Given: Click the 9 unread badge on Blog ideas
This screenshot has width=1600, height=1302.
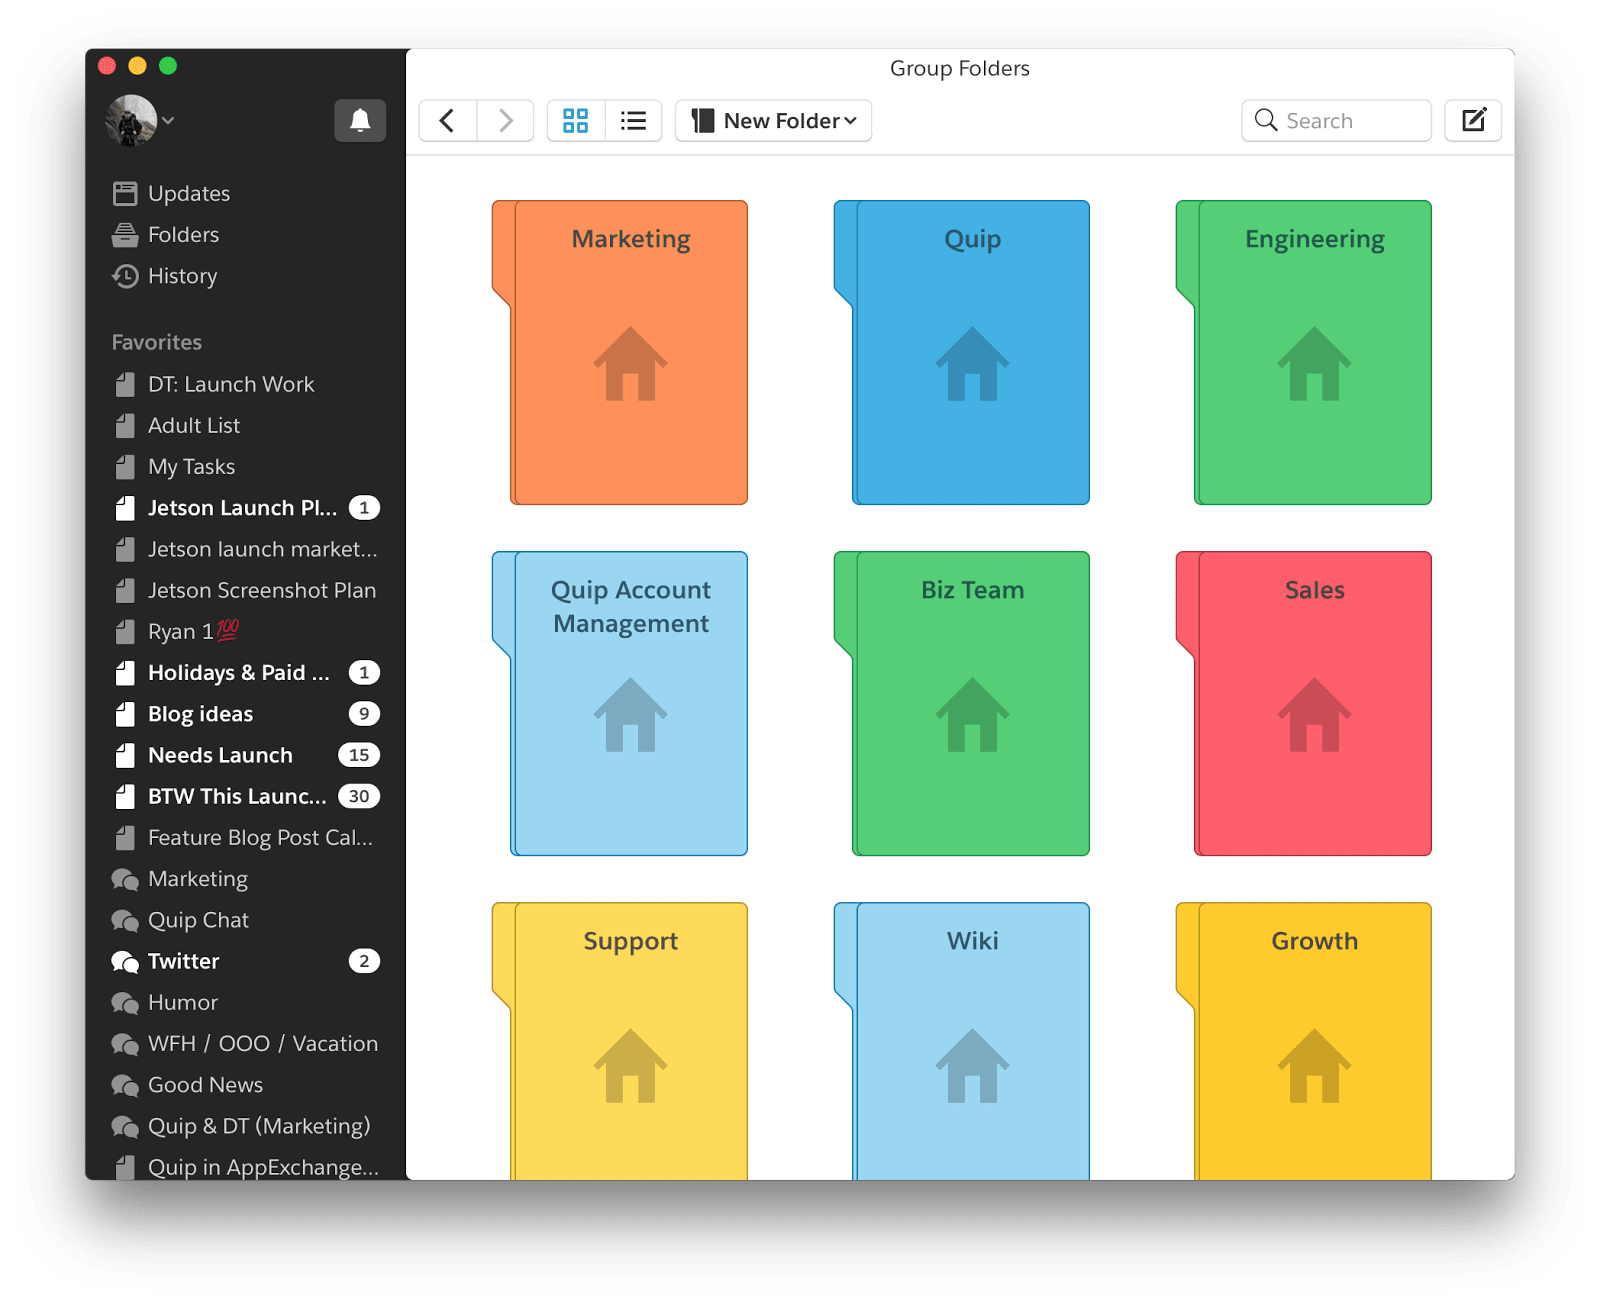Looking at the screenshot, I should point(364,714).
